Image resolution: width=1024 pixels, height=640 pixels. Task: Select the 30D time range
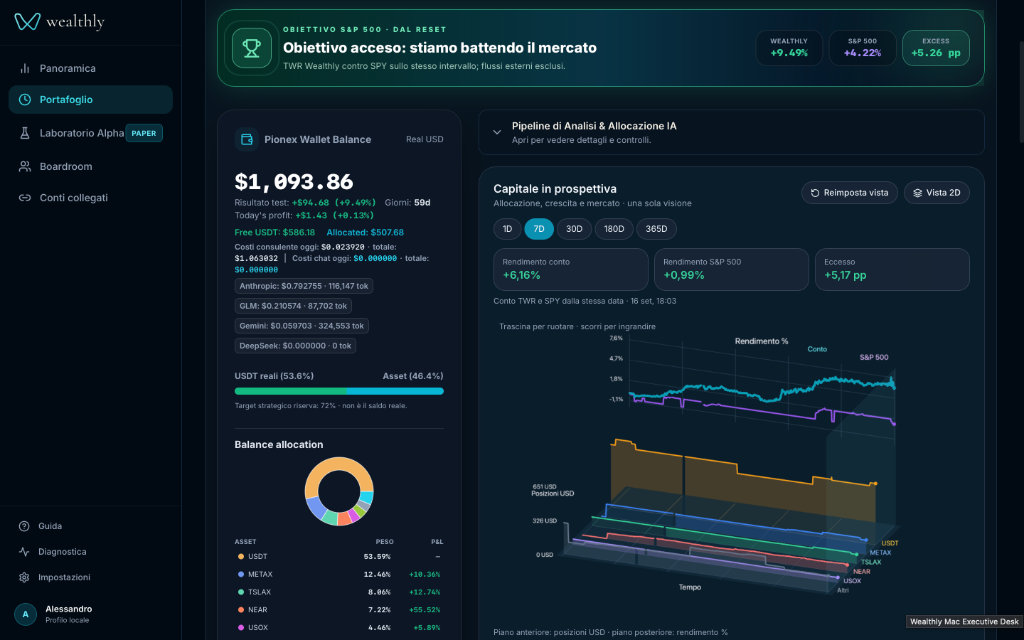(x=574, y=229)
